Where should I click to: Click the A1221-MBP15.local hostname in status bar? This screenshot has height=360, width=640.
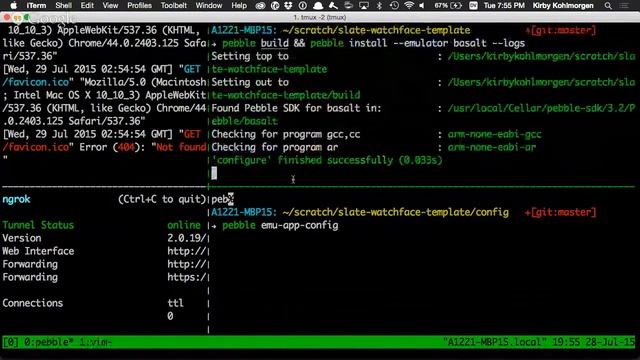coord(495,342)
